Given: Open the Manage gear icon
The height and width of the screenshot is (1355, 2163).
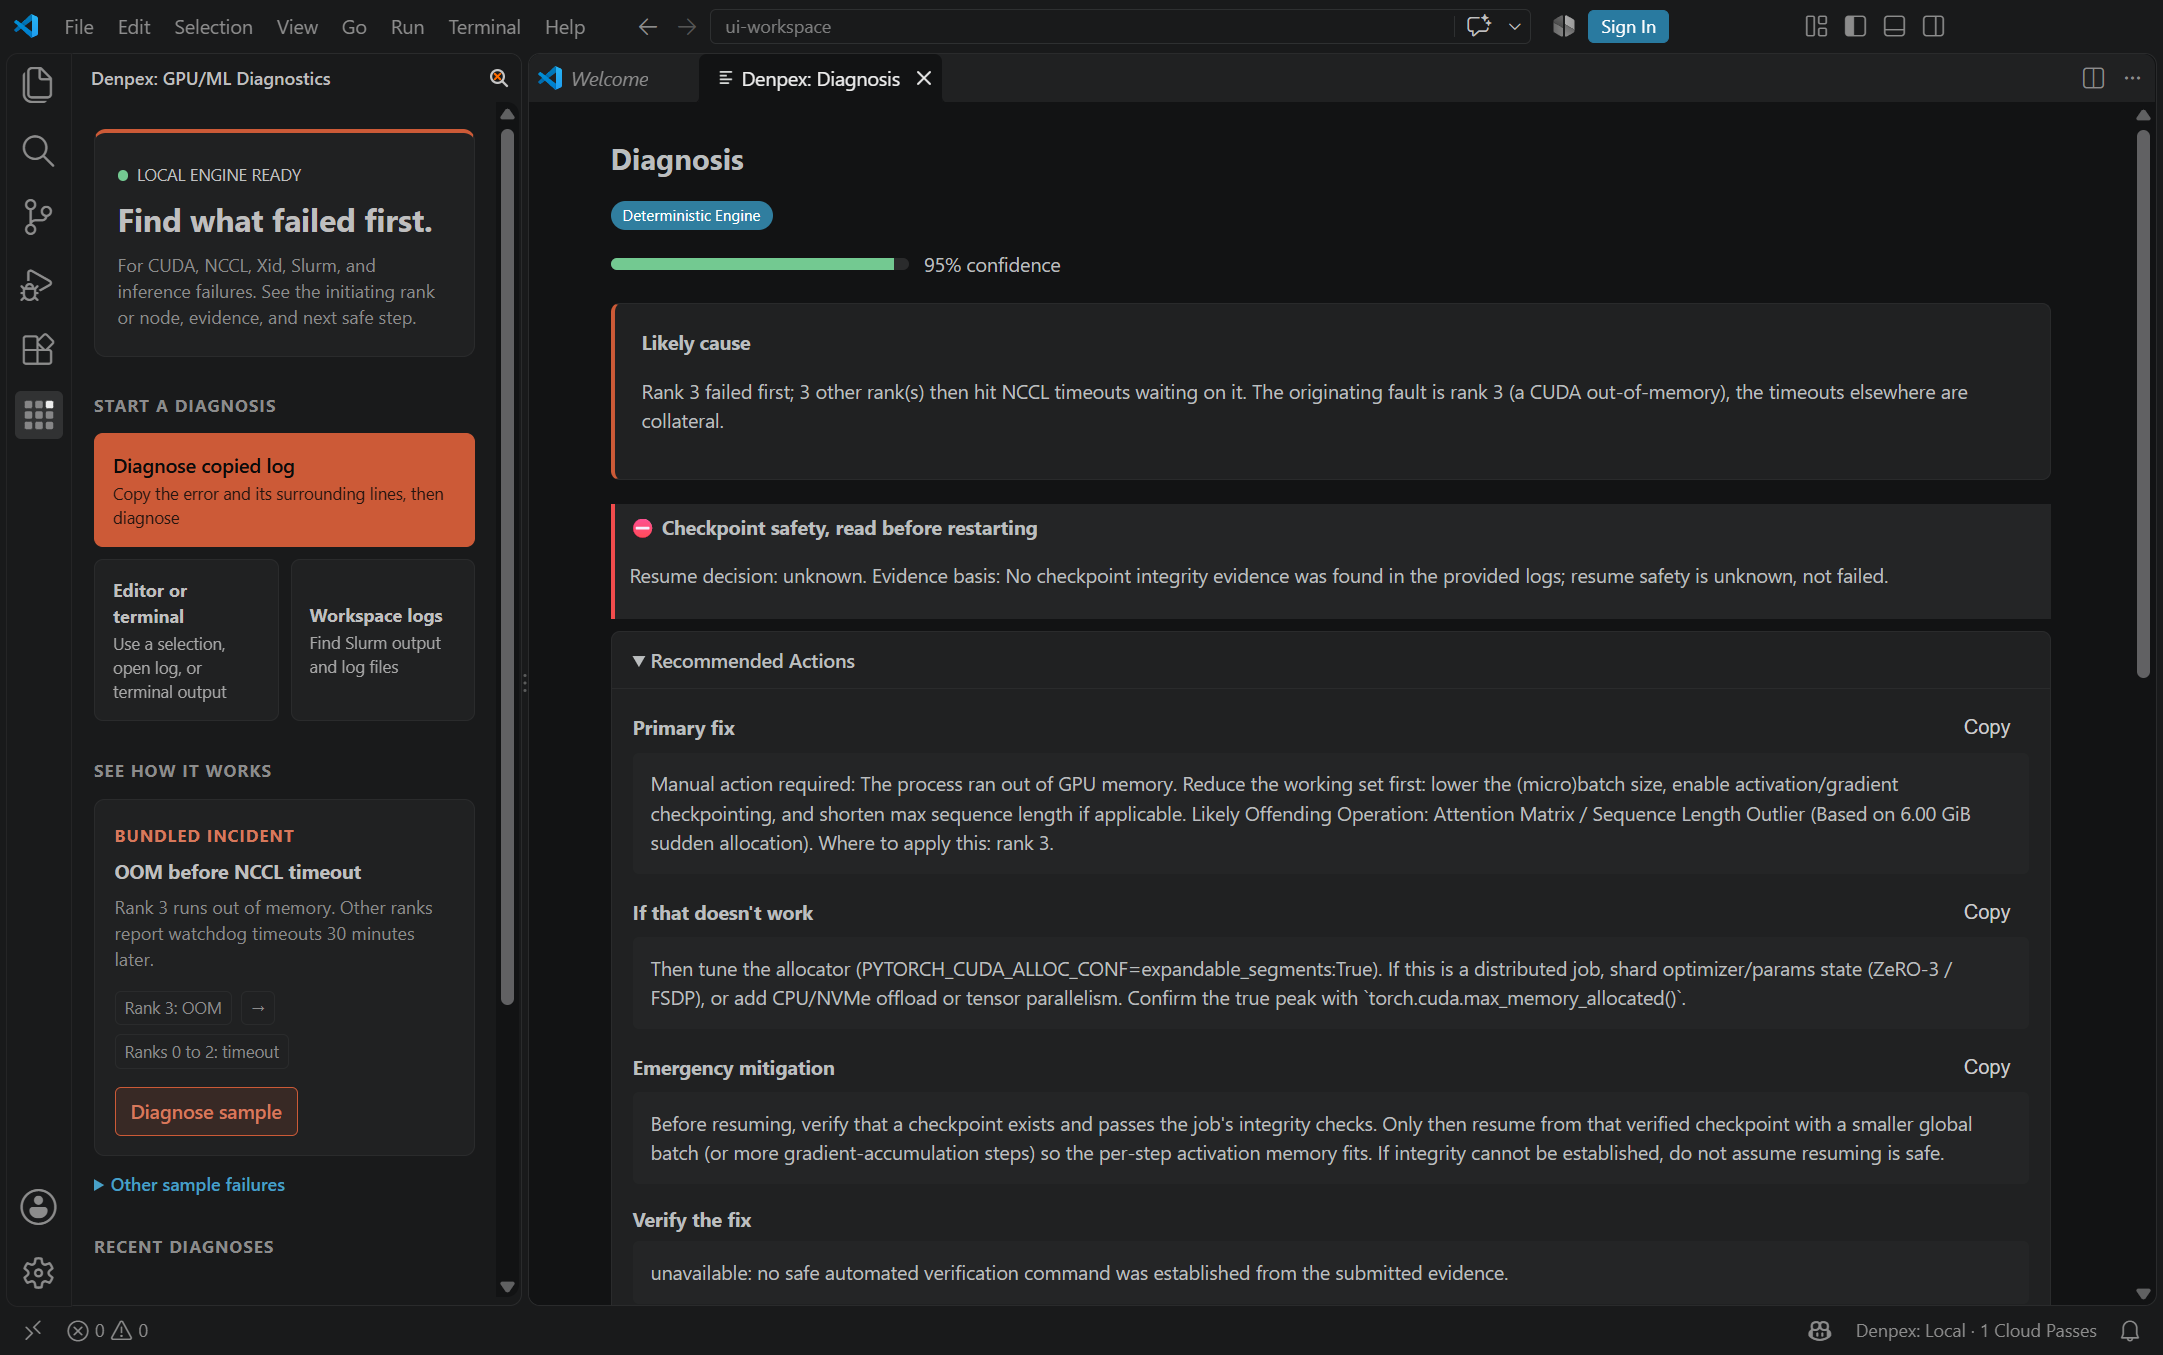Looking at the screenshot, I should pyautogui.click(x=38, y=1273).
